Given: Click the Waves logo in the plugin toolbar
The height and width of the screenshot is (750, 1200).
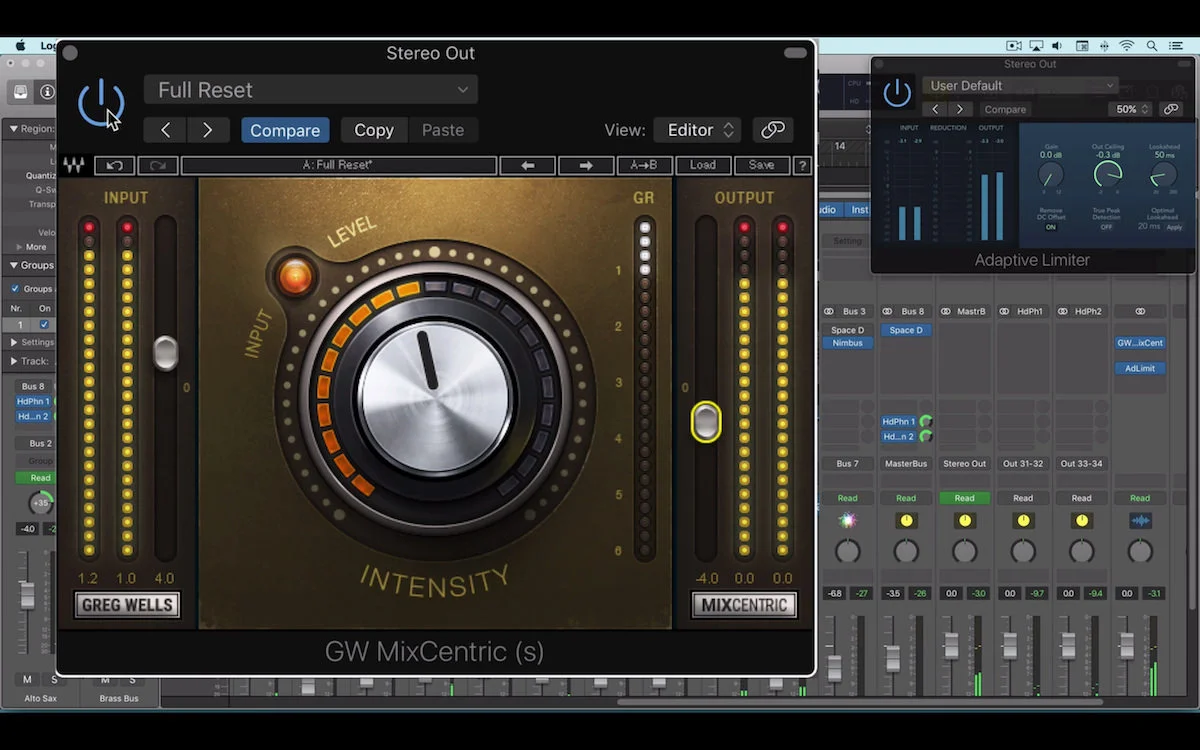Looking at the screenshot, I should click(73, 165).
